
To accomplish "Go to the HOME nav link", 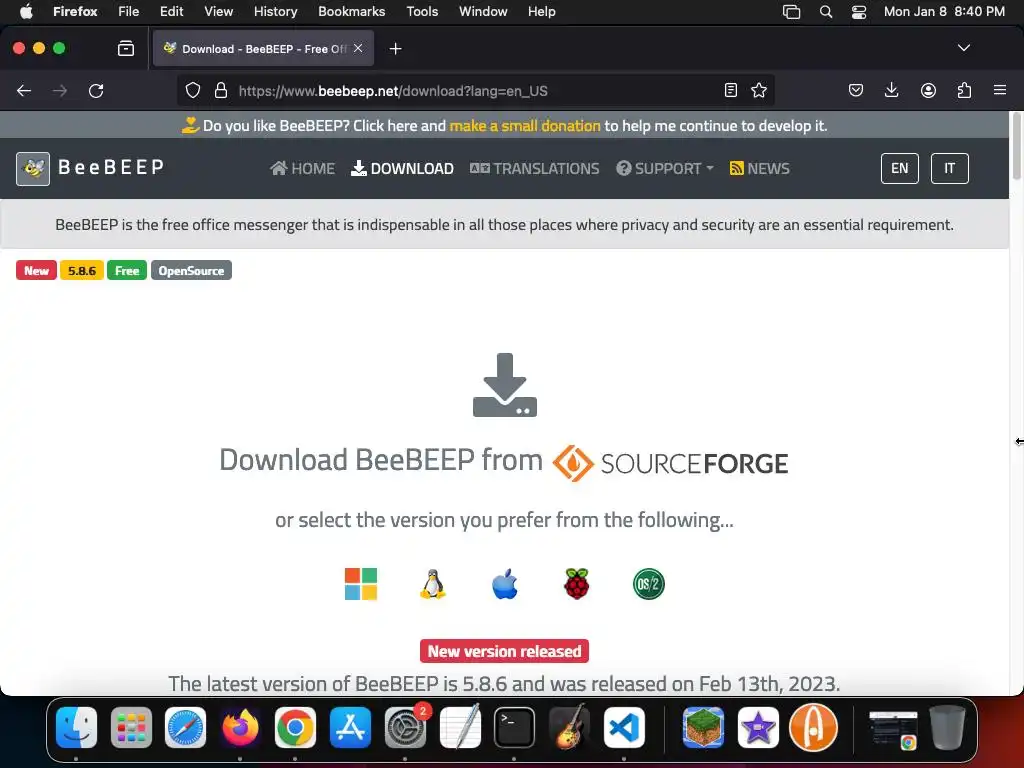I will [302, 168].
